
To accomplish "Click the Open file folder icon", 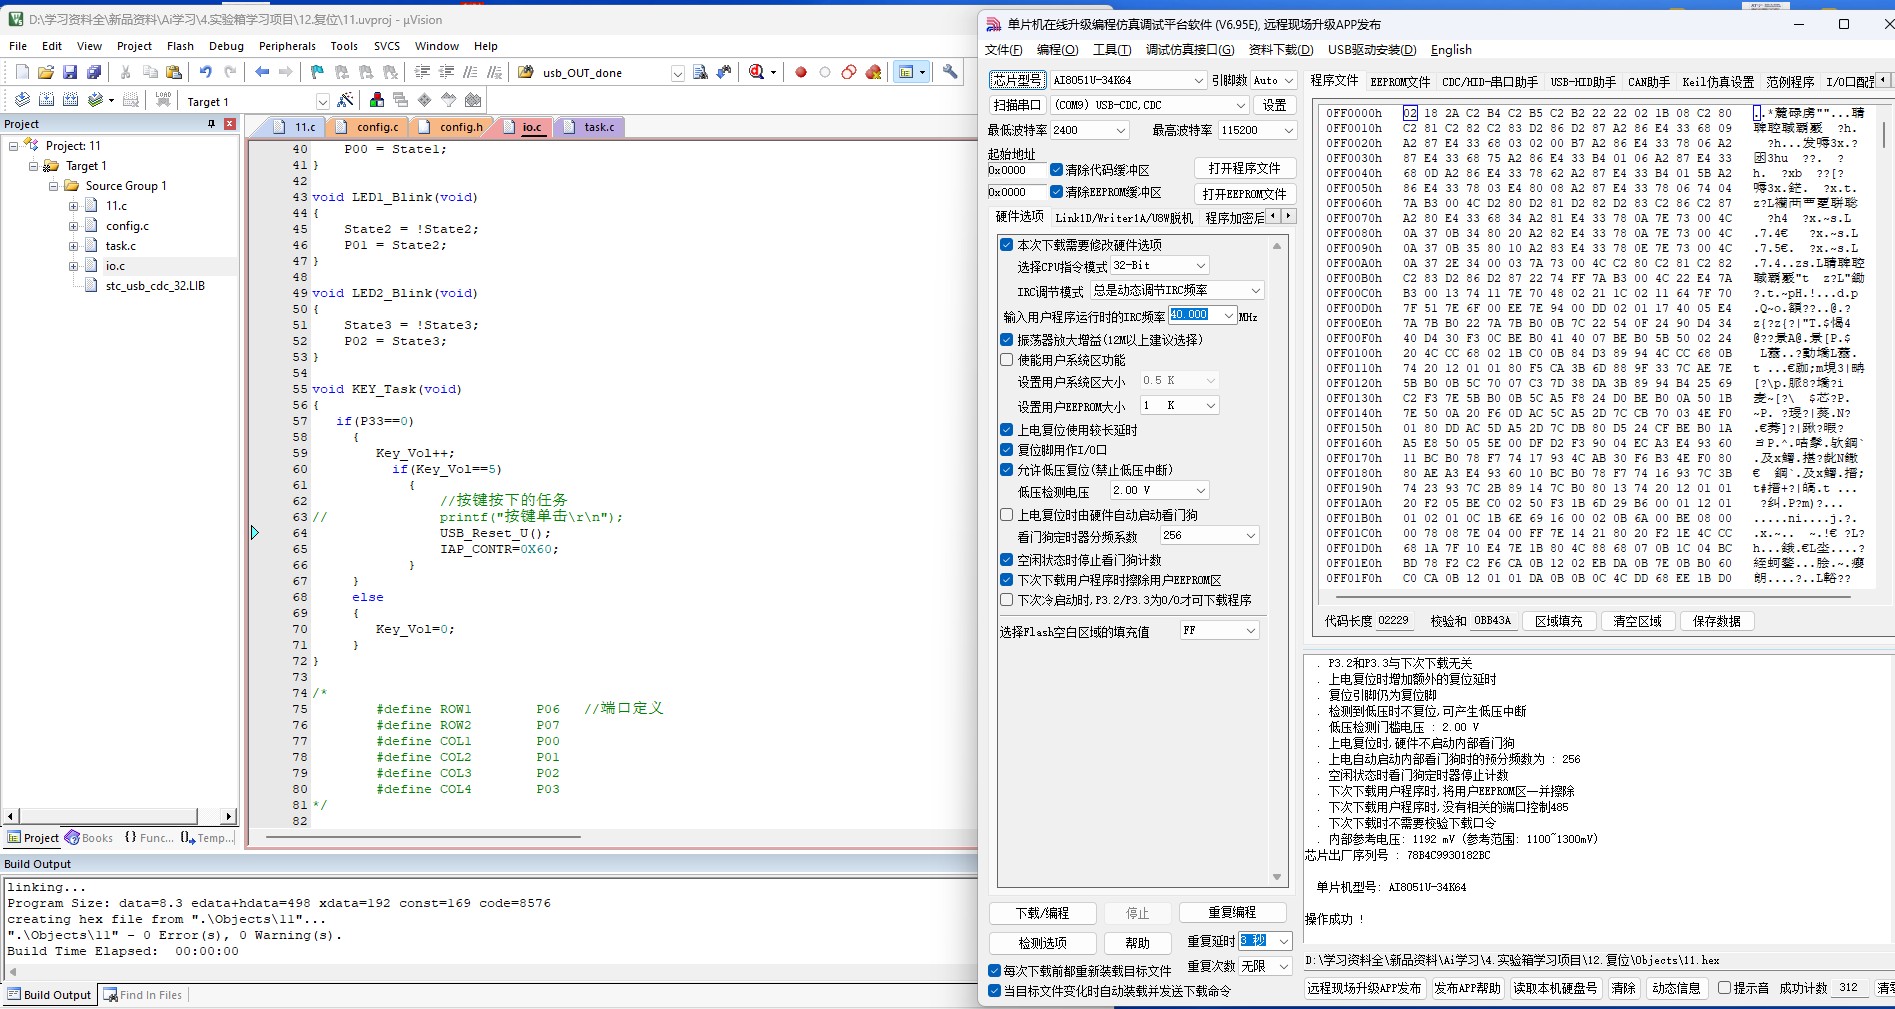I will click(46, 72).
